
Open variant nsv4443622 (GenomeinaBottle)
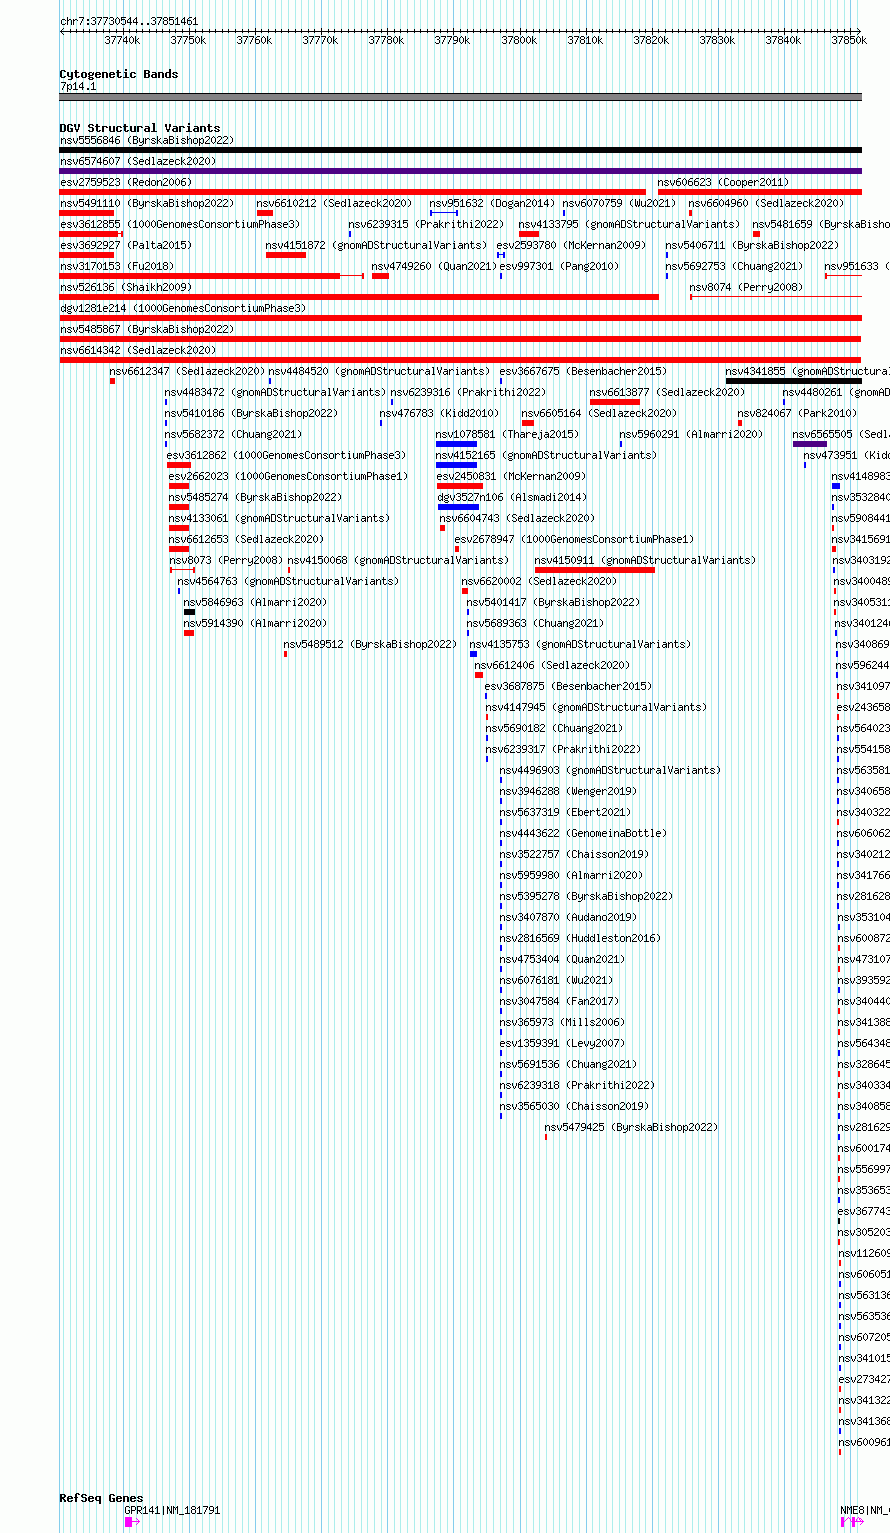[582, 833]
